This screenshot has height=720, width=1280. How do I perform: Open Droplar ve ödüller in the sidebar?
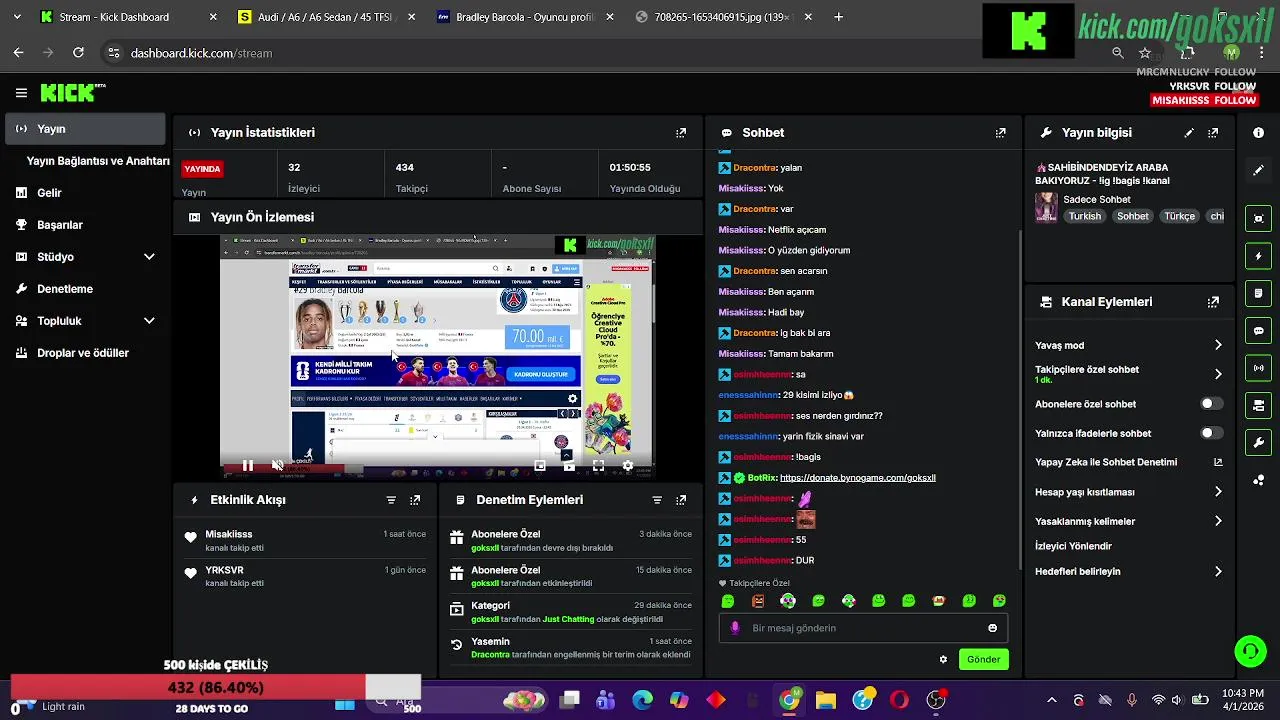(85, 353)
